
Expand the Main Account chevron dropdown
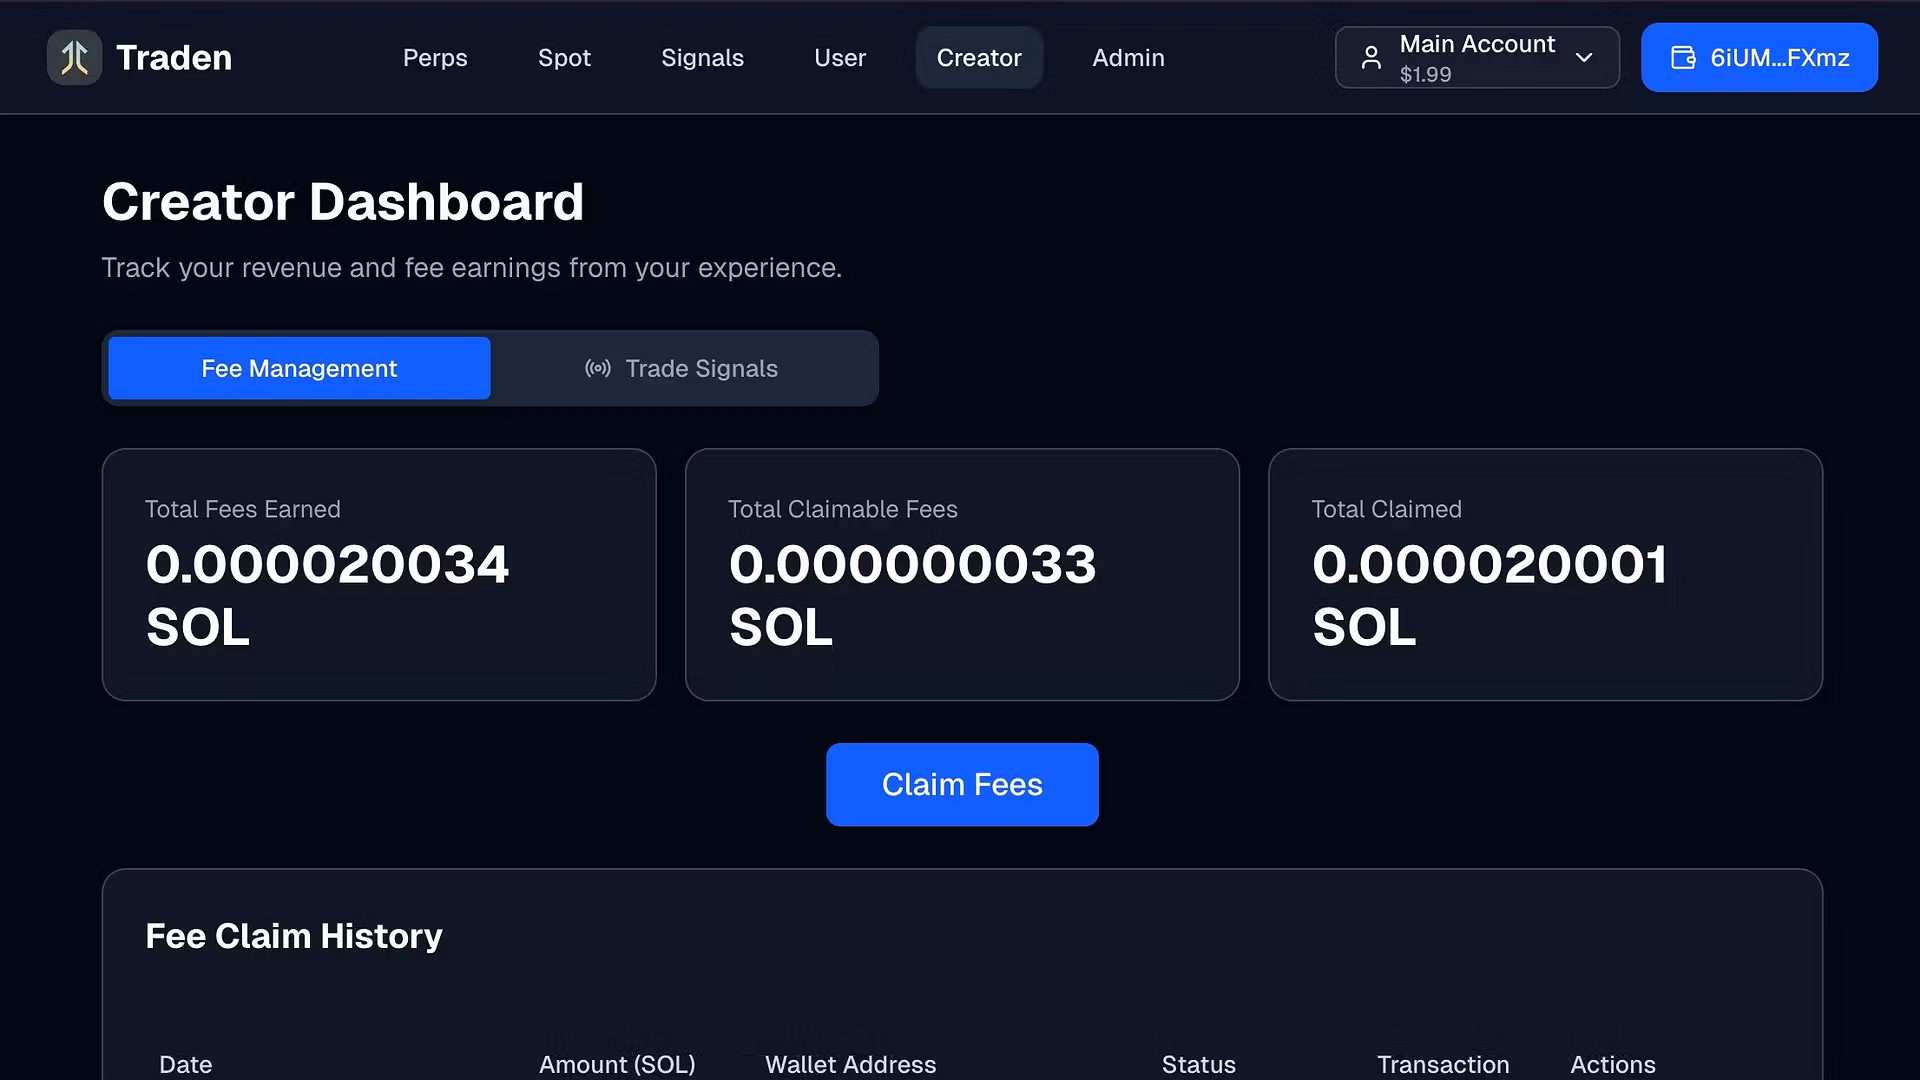coord(1584,58)
